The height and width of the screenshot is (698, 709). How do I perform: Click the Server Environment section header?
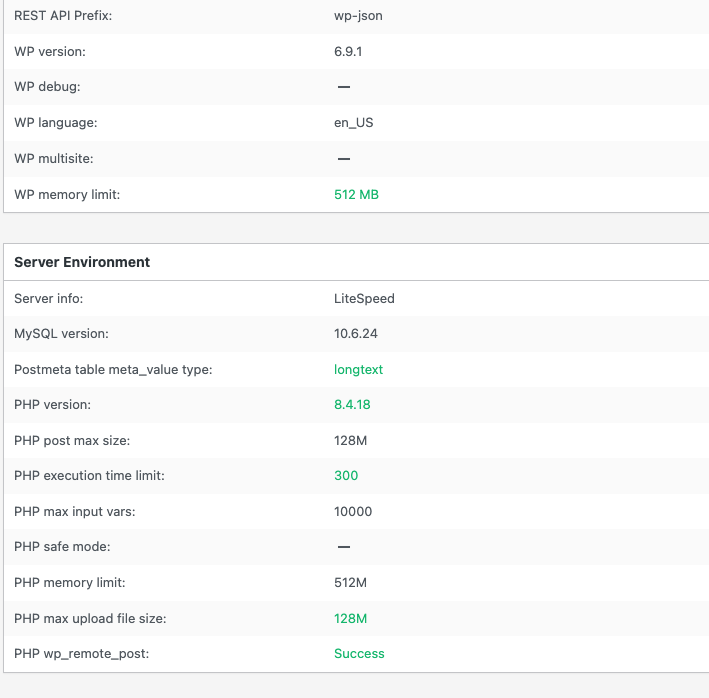pos(82,262)
